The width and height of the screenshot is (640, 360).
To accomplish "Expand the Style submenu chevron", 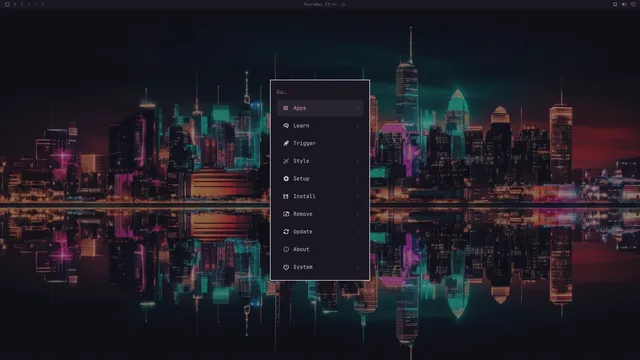I will [358, 161].
